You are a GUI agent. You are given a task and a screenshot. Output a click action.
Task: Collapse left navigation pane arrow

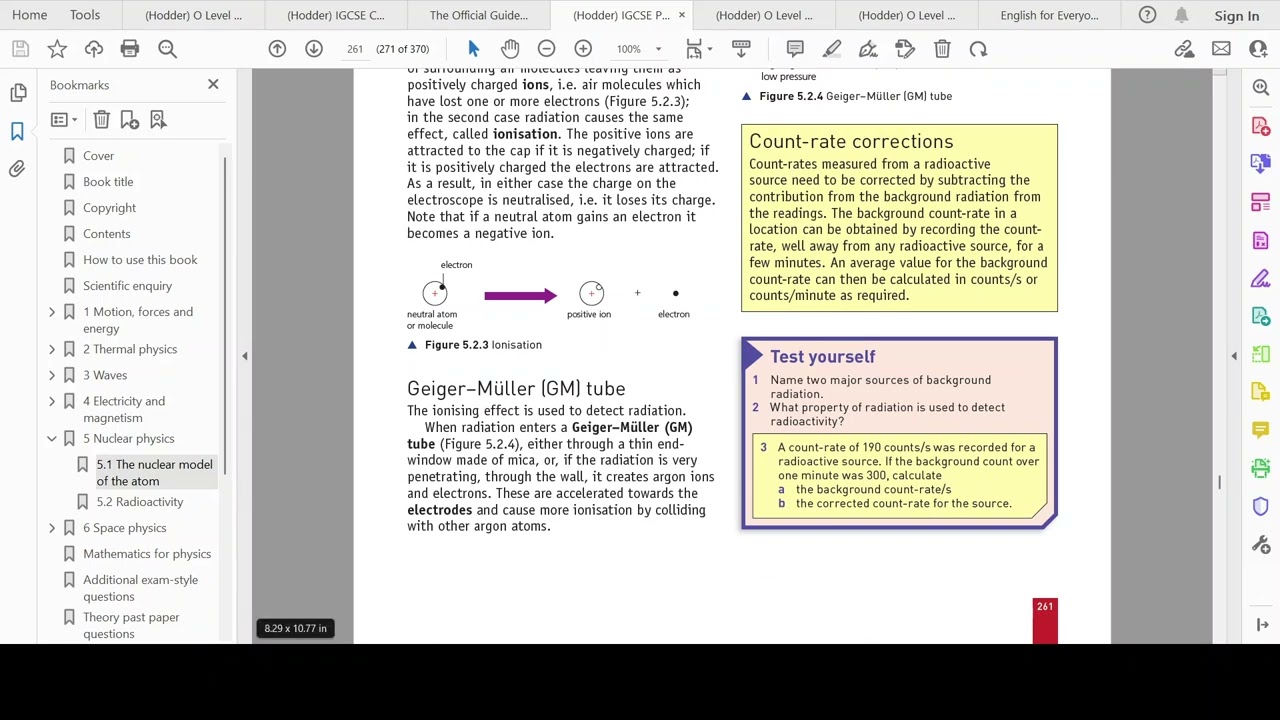coord(244,355)
